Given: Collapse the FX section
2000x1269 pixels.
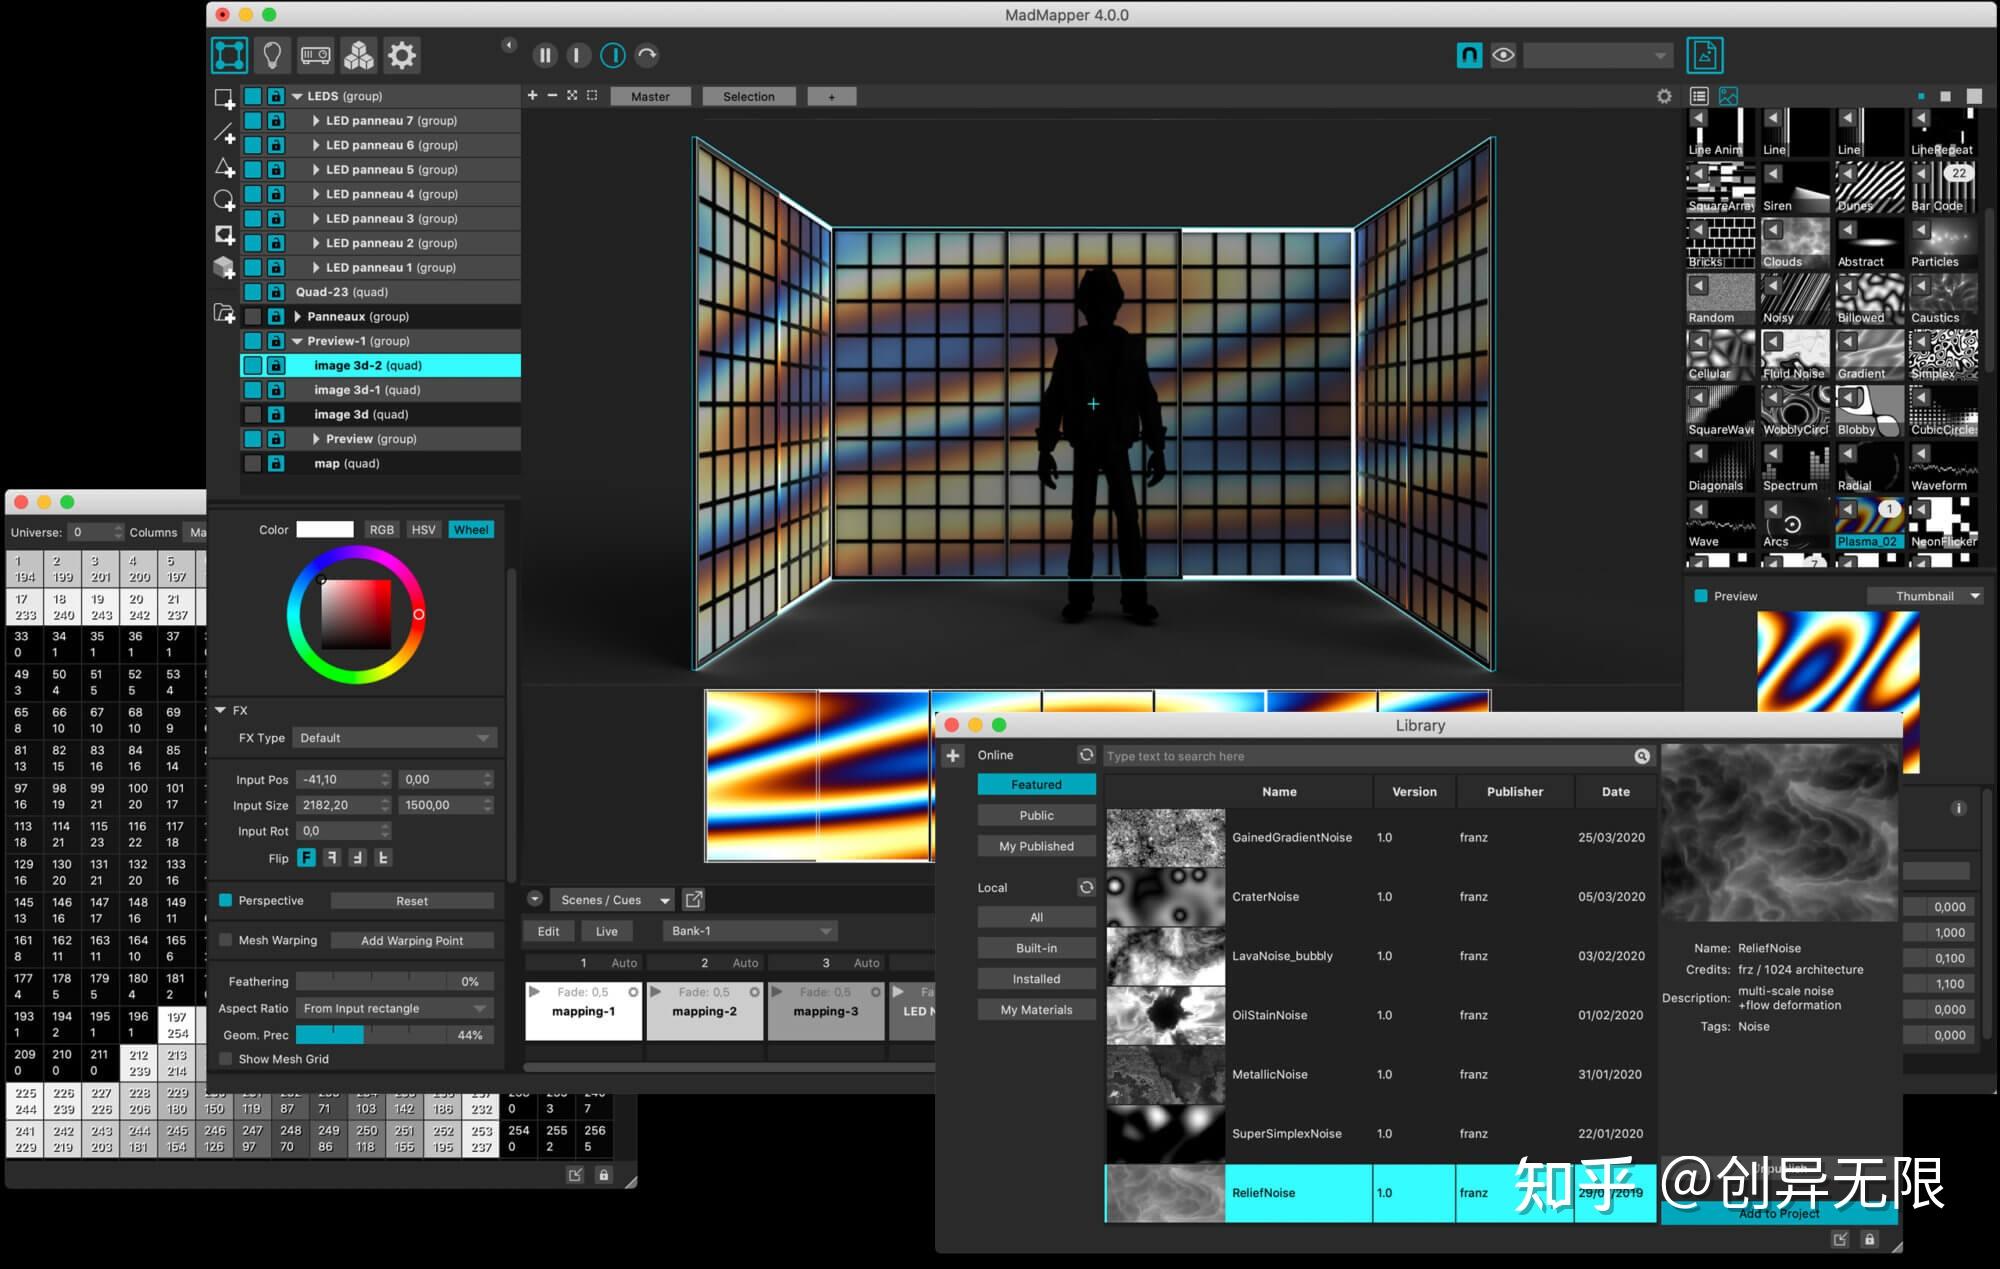Looking at the screenshot, I should (x=221, y=710).
